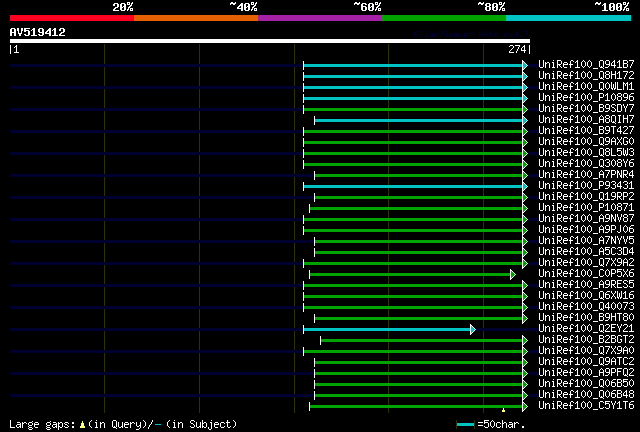Click the cyan alignment bar for A8QIH7

[x=419, y=120]
